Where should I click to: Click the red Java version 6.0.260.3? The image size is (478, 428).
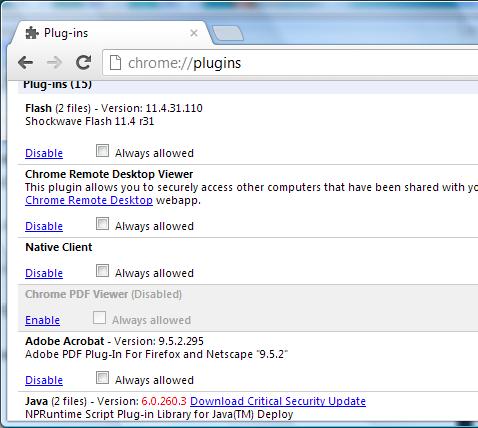[x=164, y=401]
